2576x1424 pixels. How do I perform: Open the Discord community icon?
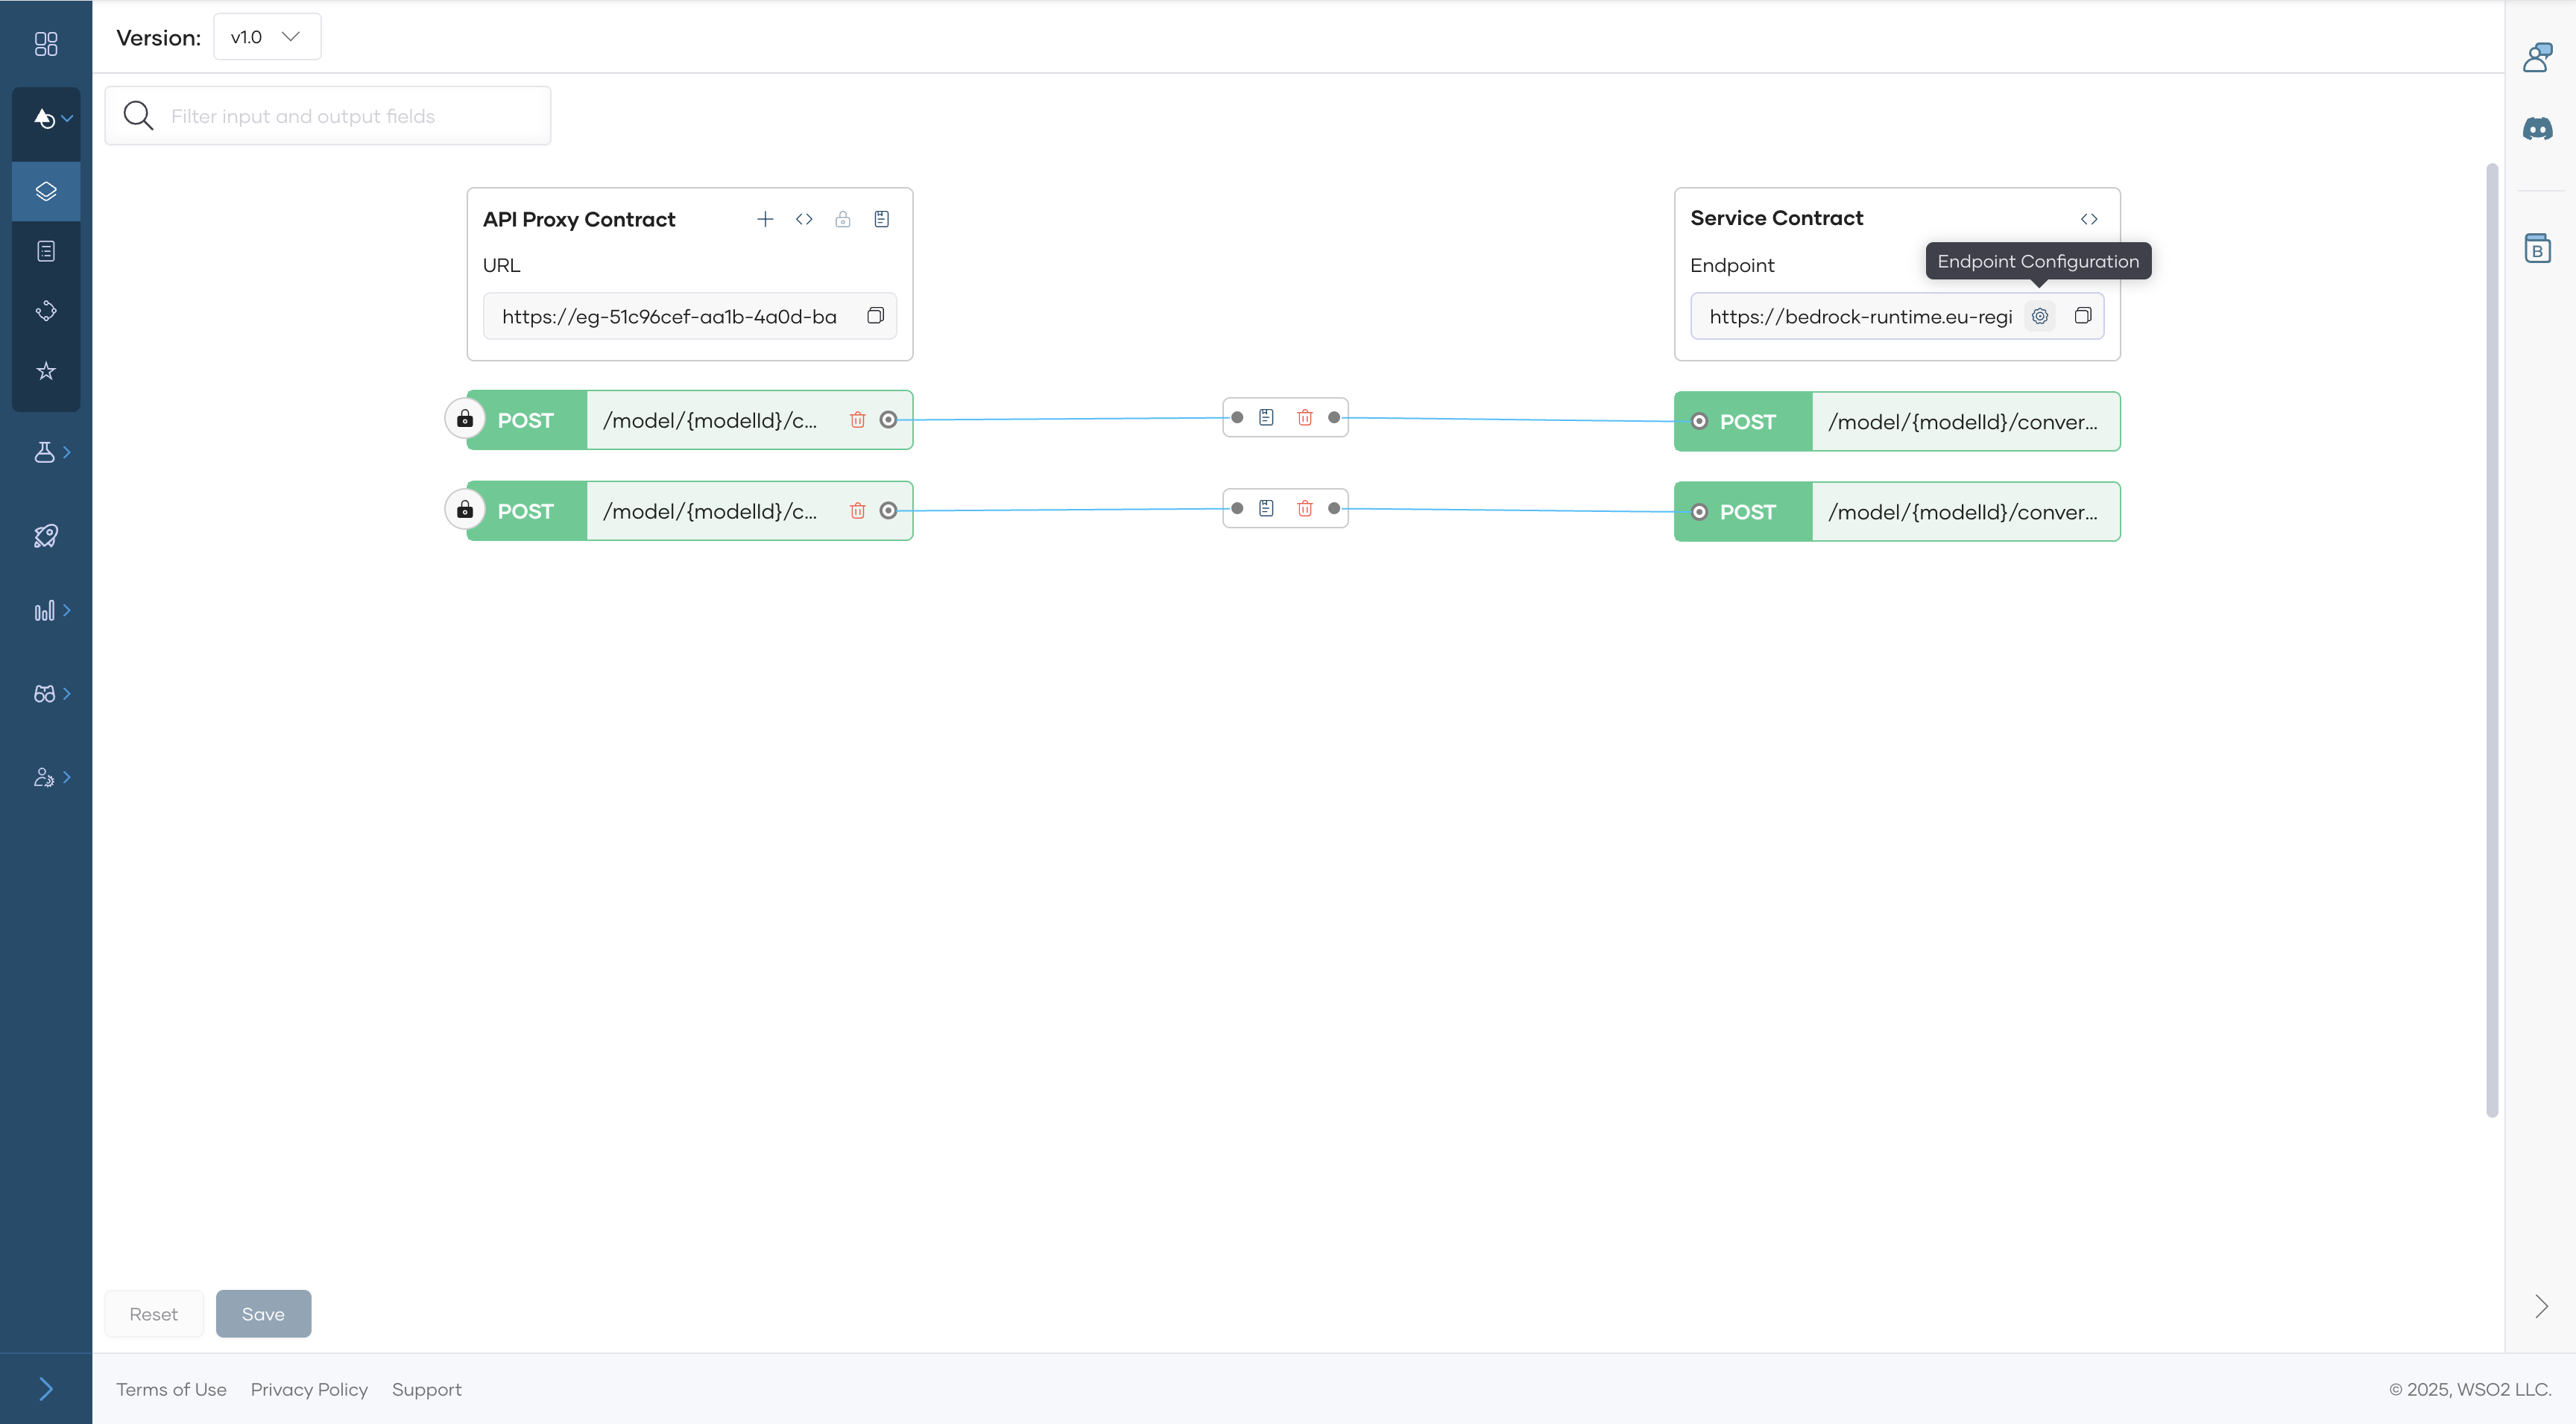pos(2537,129)
